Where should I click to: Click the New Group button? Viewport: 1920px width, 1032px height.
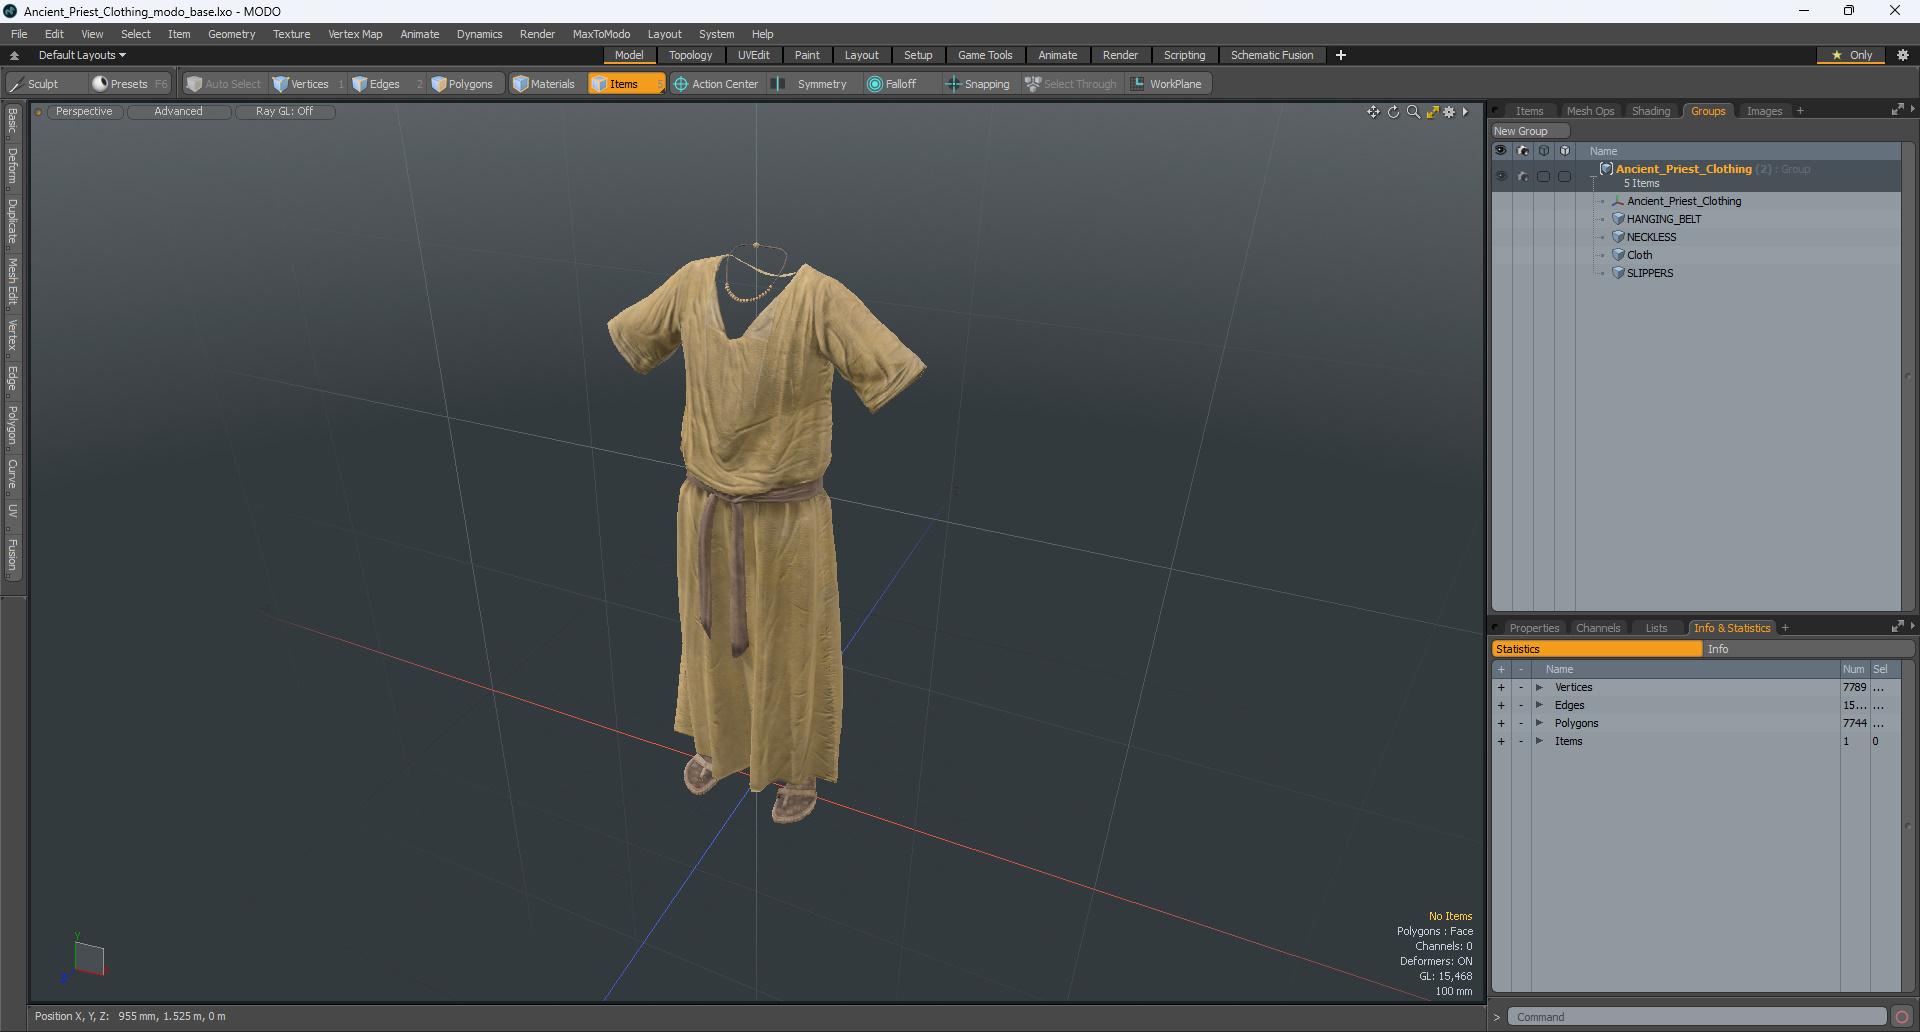pos(1530,131)
